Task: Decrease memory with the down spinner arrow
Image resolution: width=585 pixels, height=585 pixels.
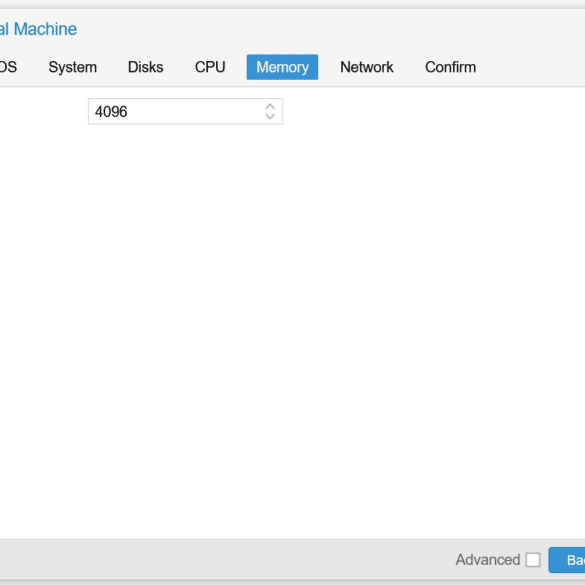Action: 270,117
